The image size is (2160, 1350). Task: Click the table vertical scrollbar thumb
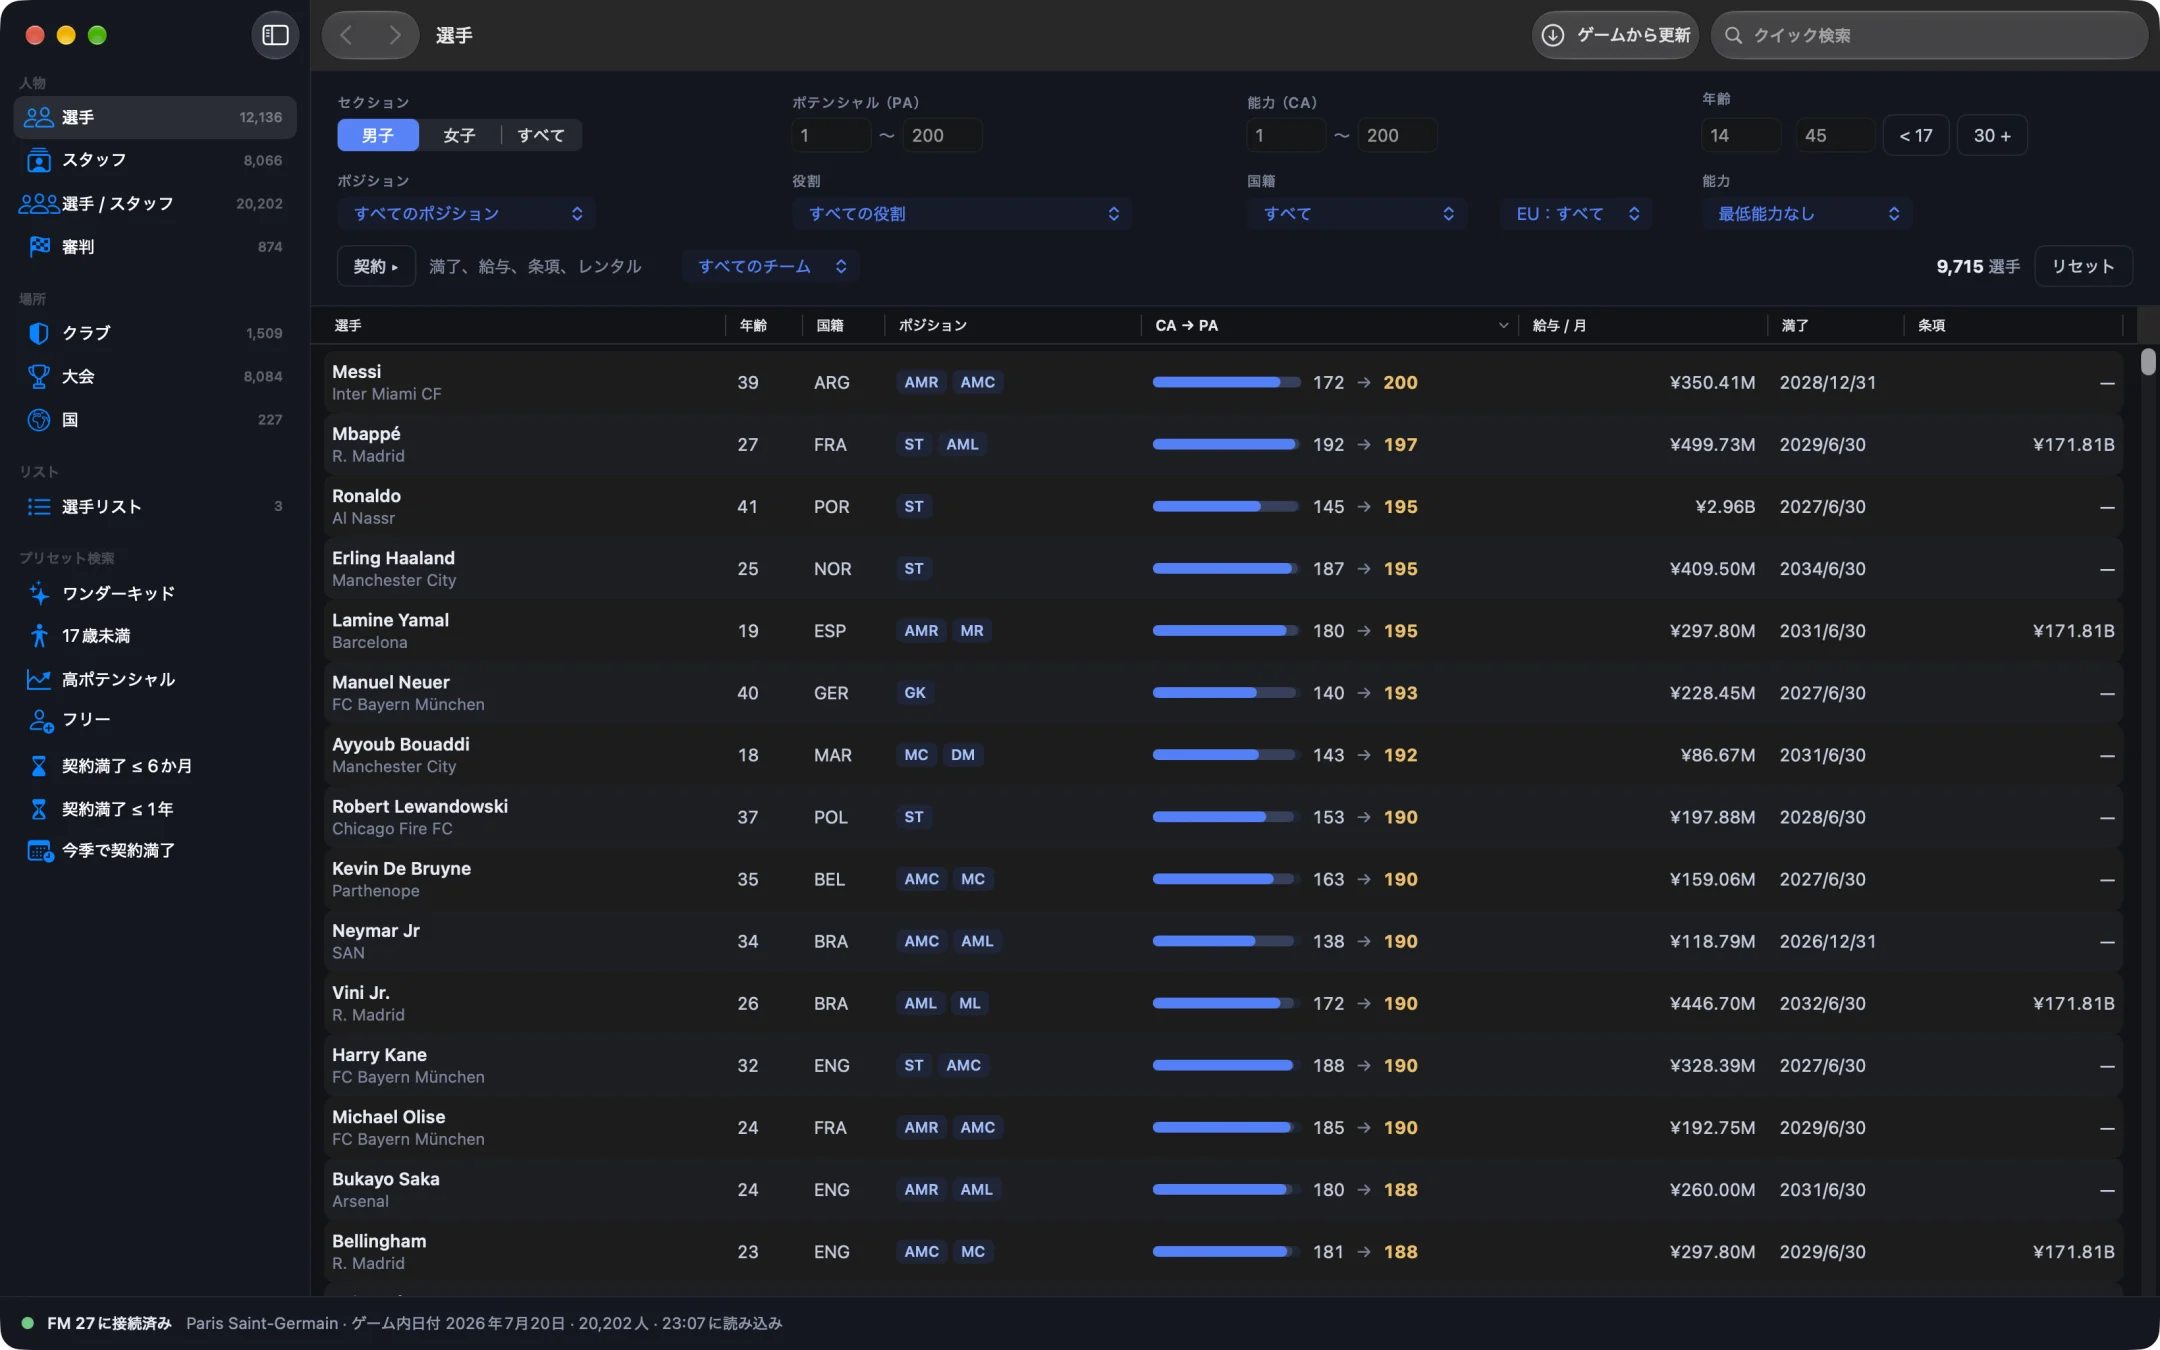2148,362
